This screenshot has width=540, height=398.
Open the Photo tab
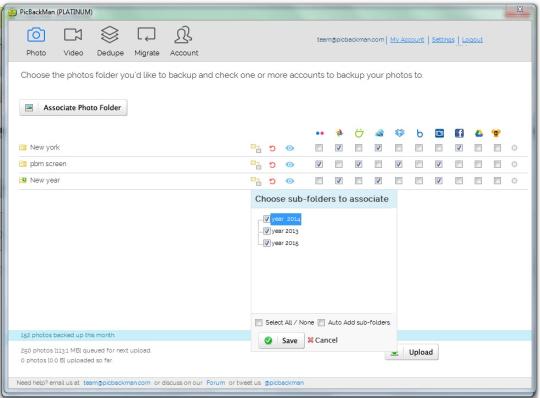(36, 41)
